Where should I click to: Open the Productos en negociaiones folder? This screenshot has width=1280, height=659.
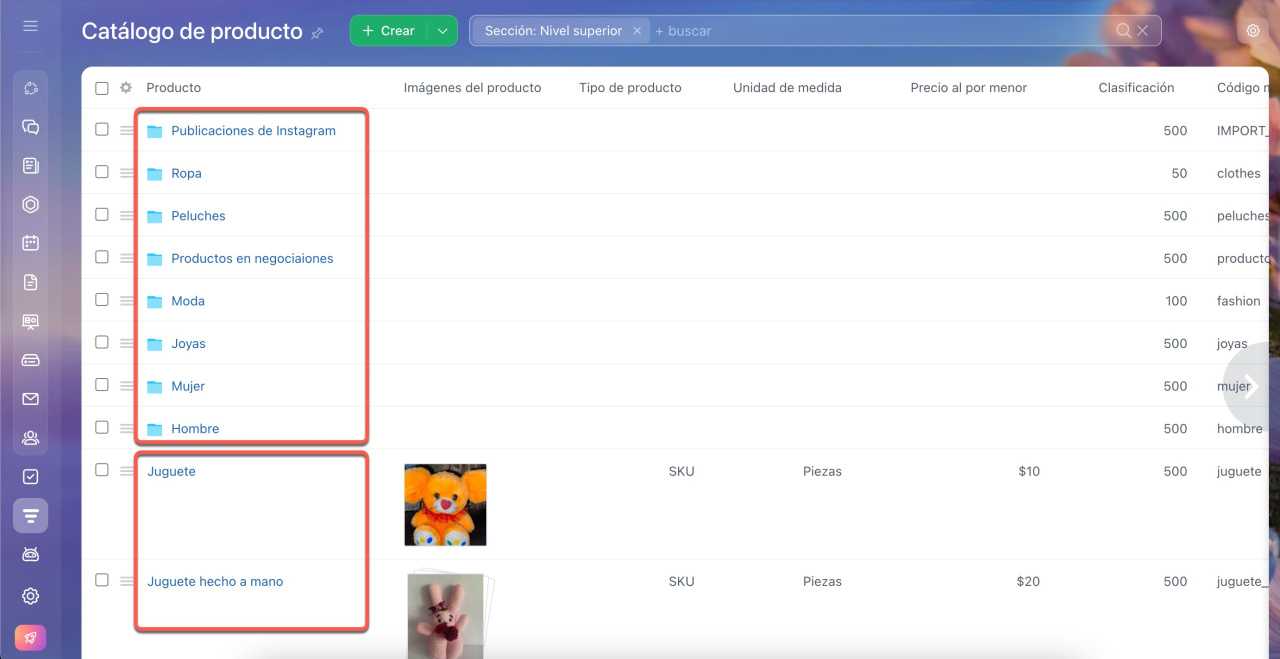pyautogui.click(x=252, y=258)
